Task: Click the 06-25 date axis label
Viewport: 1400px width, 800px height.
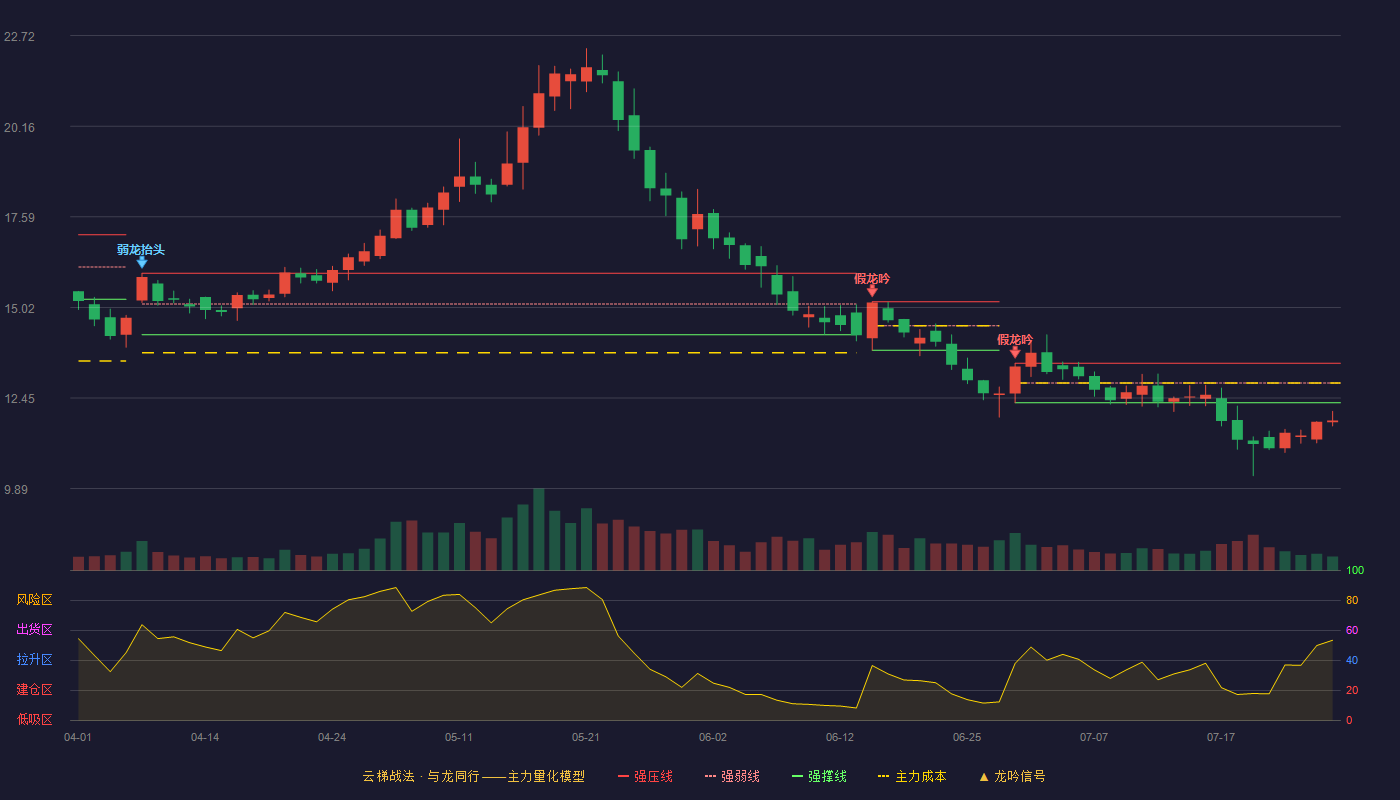Action: tap(967, 737)
